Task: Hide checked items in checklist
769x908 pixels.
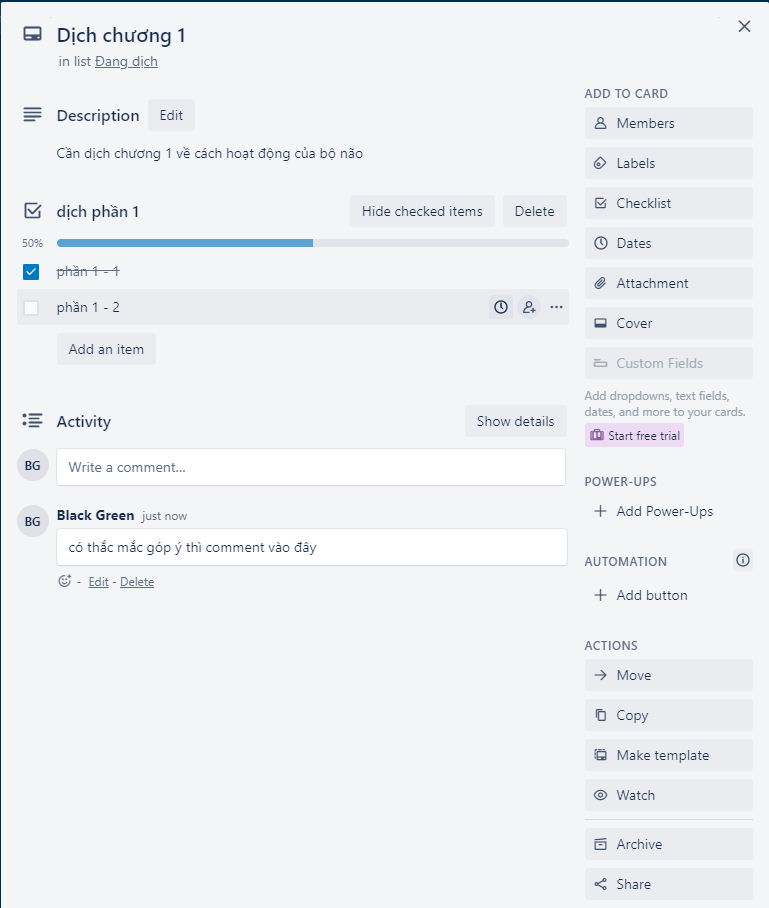Action: click(x=422, y=211)
